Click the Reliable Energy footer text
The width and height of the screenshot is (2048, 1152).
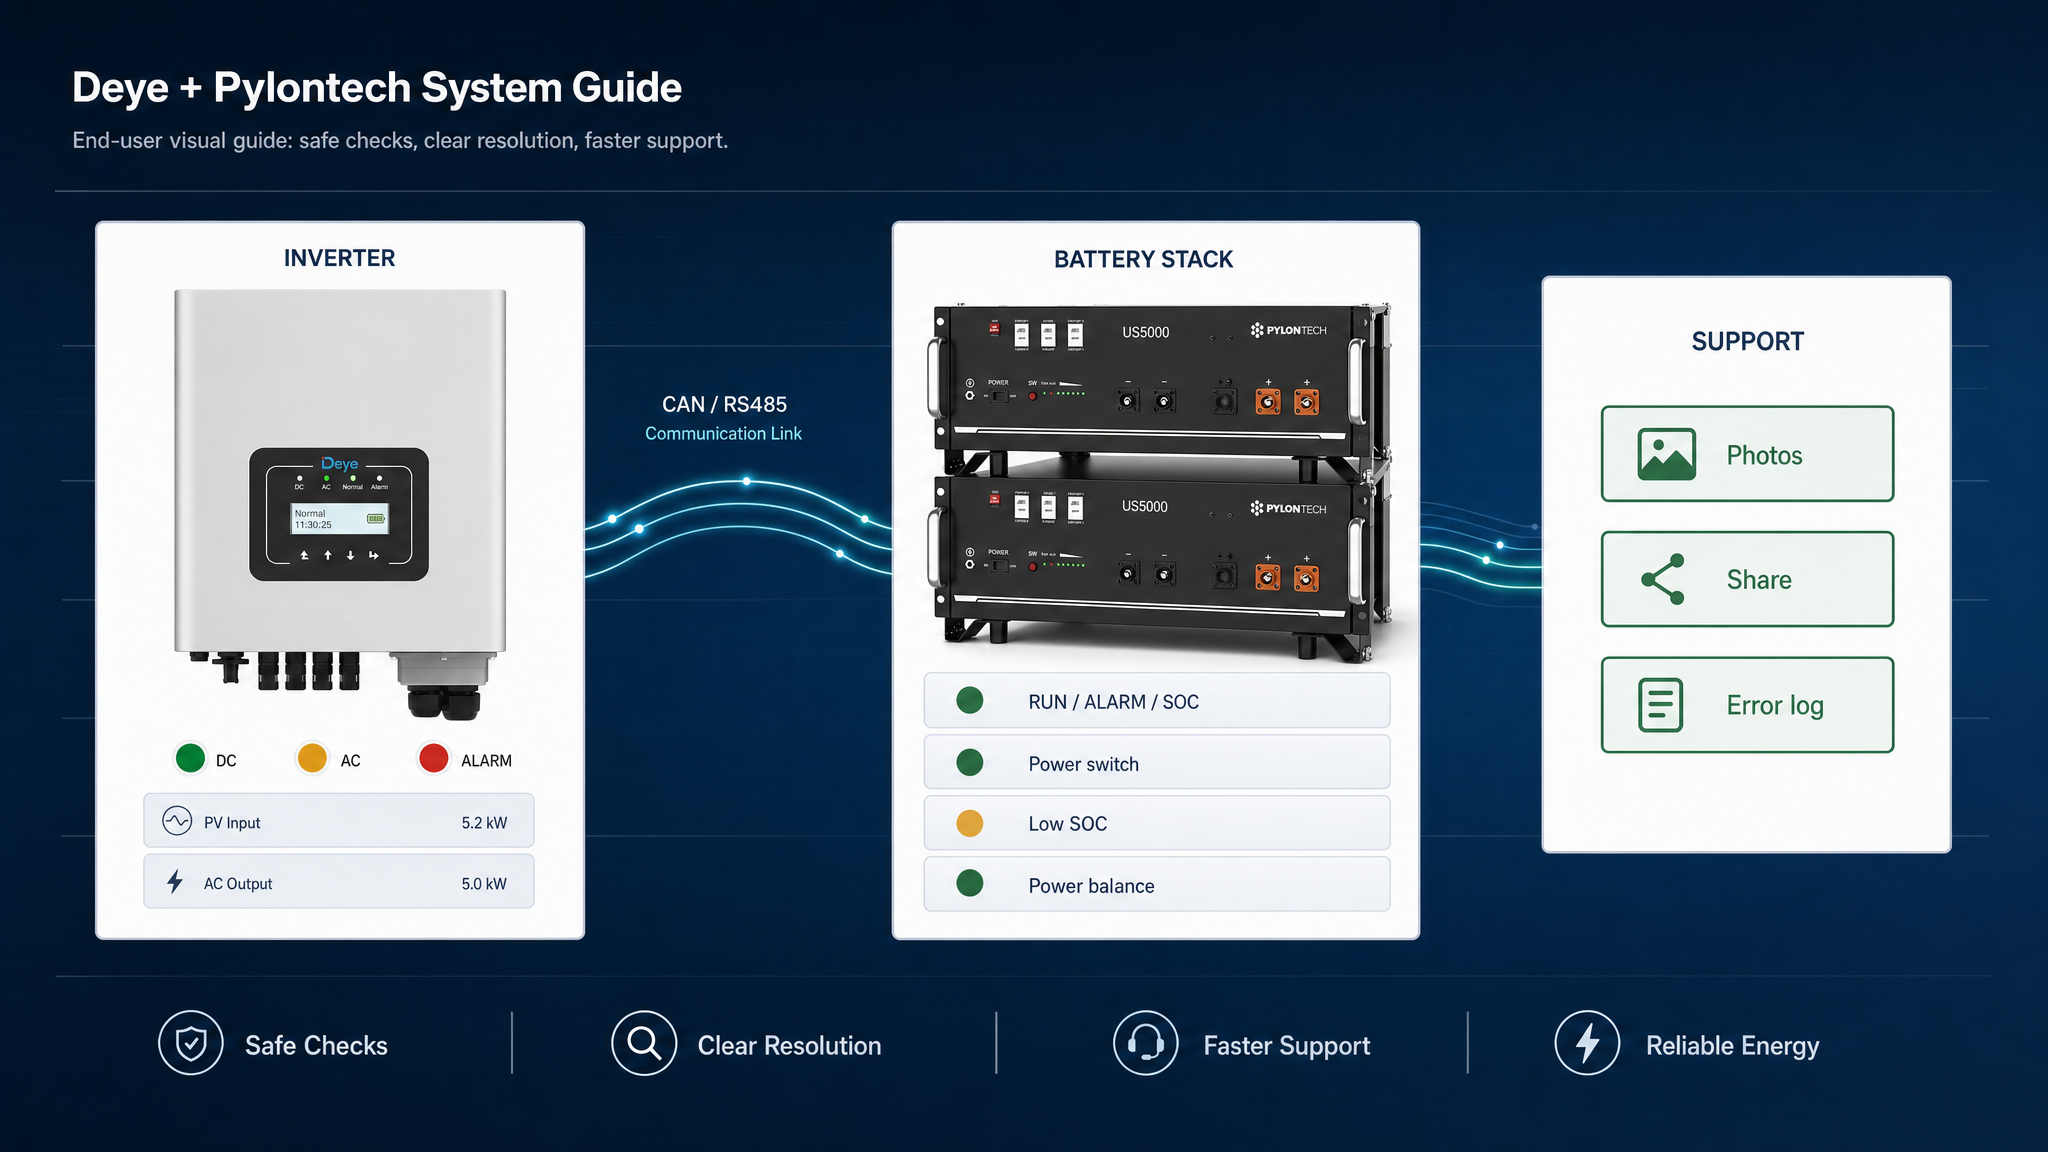1733,1046
